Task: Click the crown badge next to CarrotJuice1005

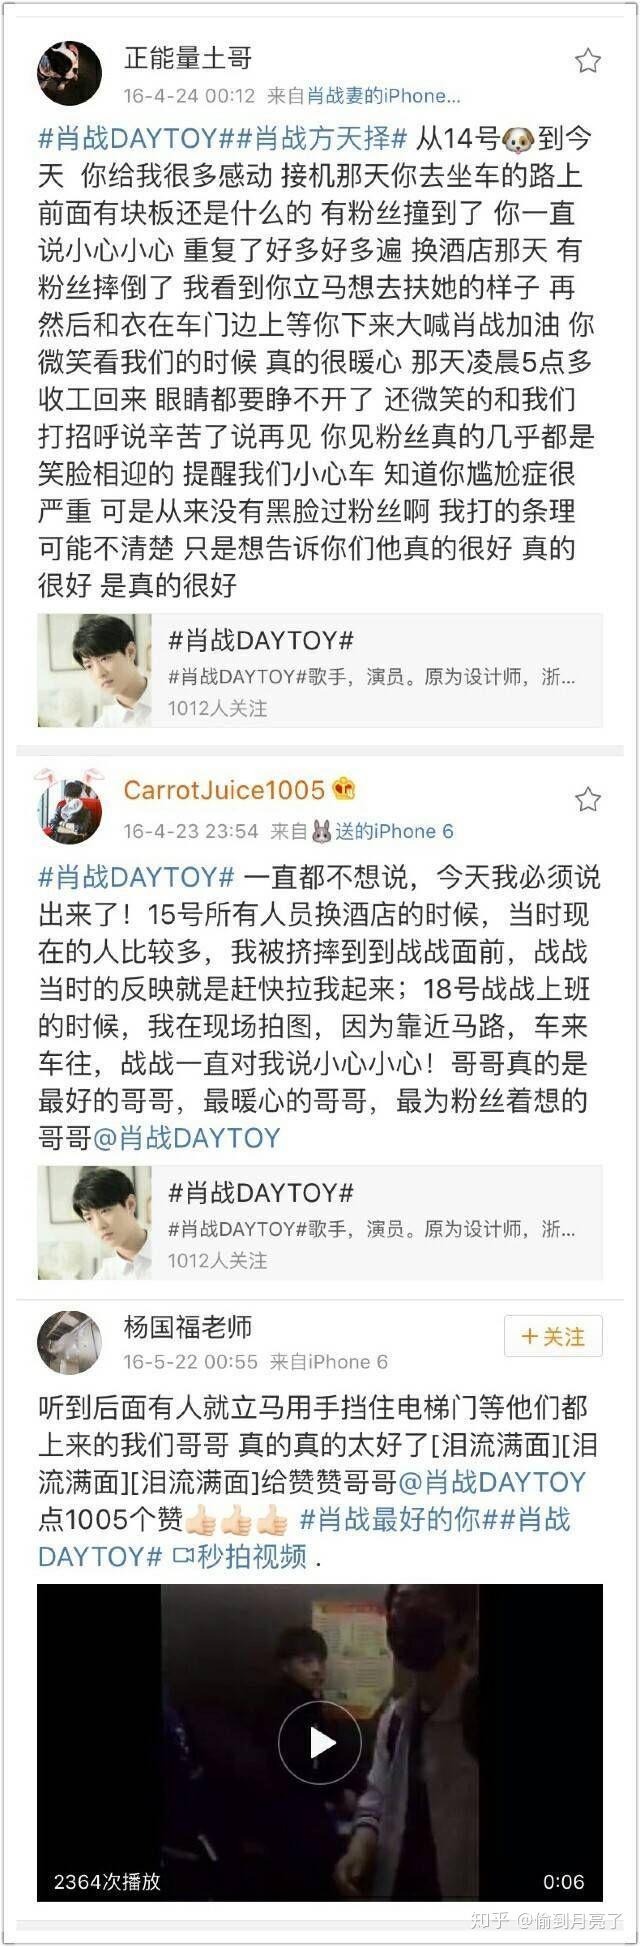Action: pyautogui.click(x=344, y=789)
